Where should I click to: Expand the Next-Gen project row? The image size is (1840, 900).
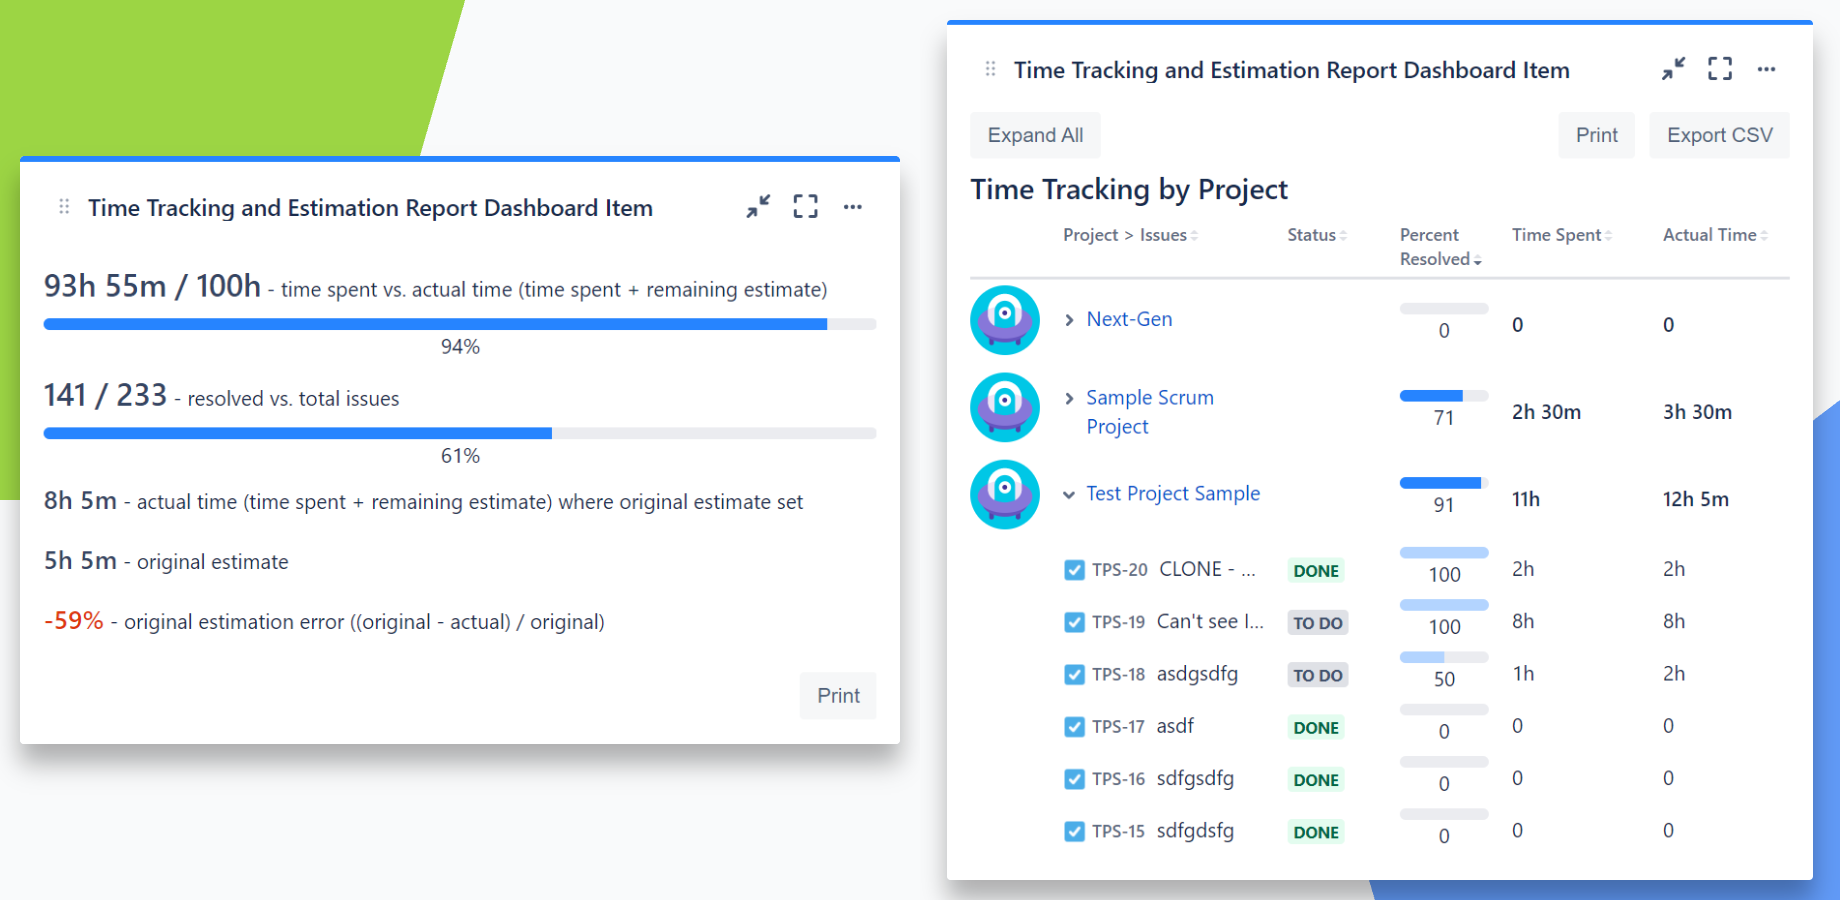(x=1068, y=319)
